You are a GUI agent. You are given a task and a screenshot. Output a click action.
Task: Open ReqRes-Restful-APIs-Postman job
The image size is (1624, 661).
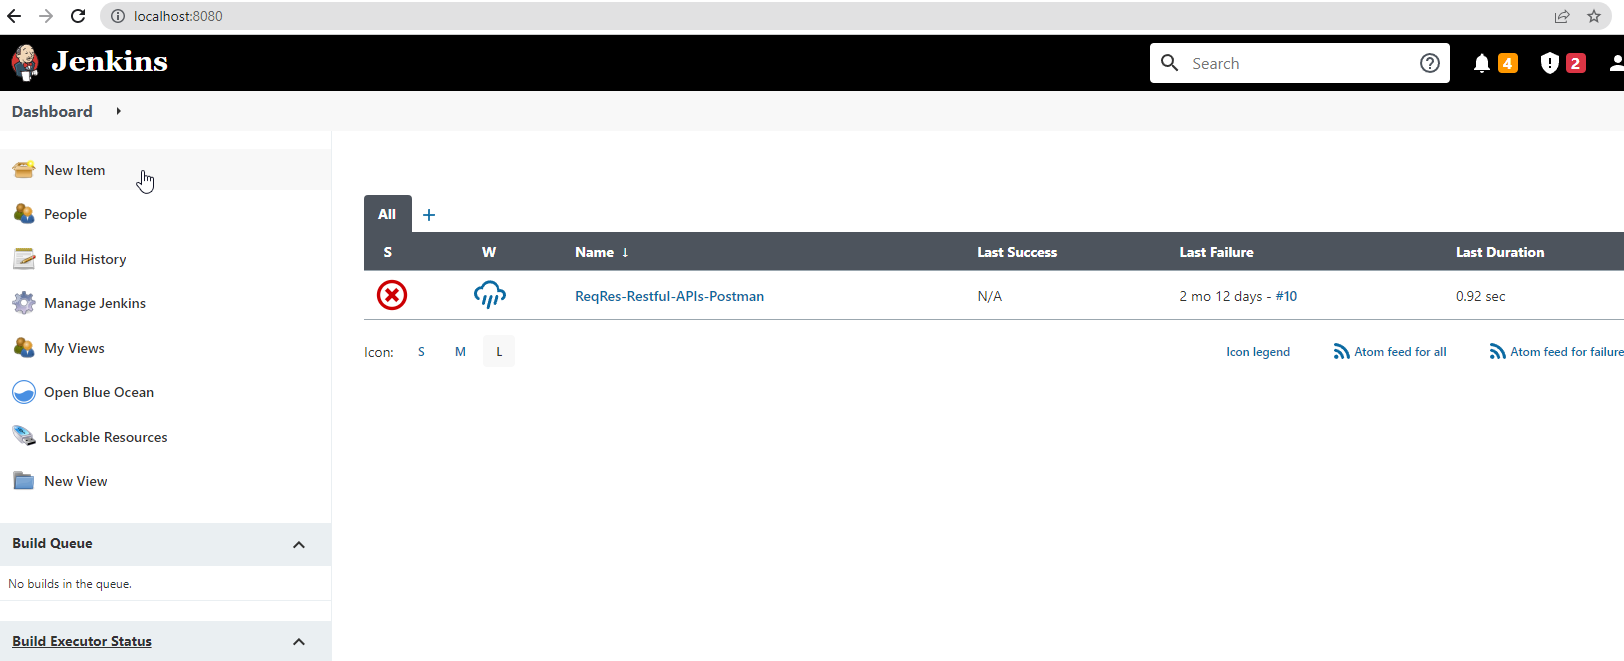click(669, 296)
